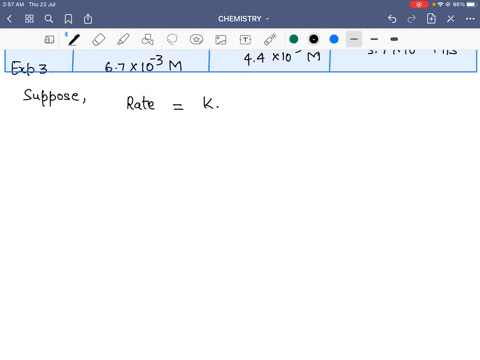This screenshot has height=360, width=480.
Task: Select the Pen tool
Action: pos(74,40)
